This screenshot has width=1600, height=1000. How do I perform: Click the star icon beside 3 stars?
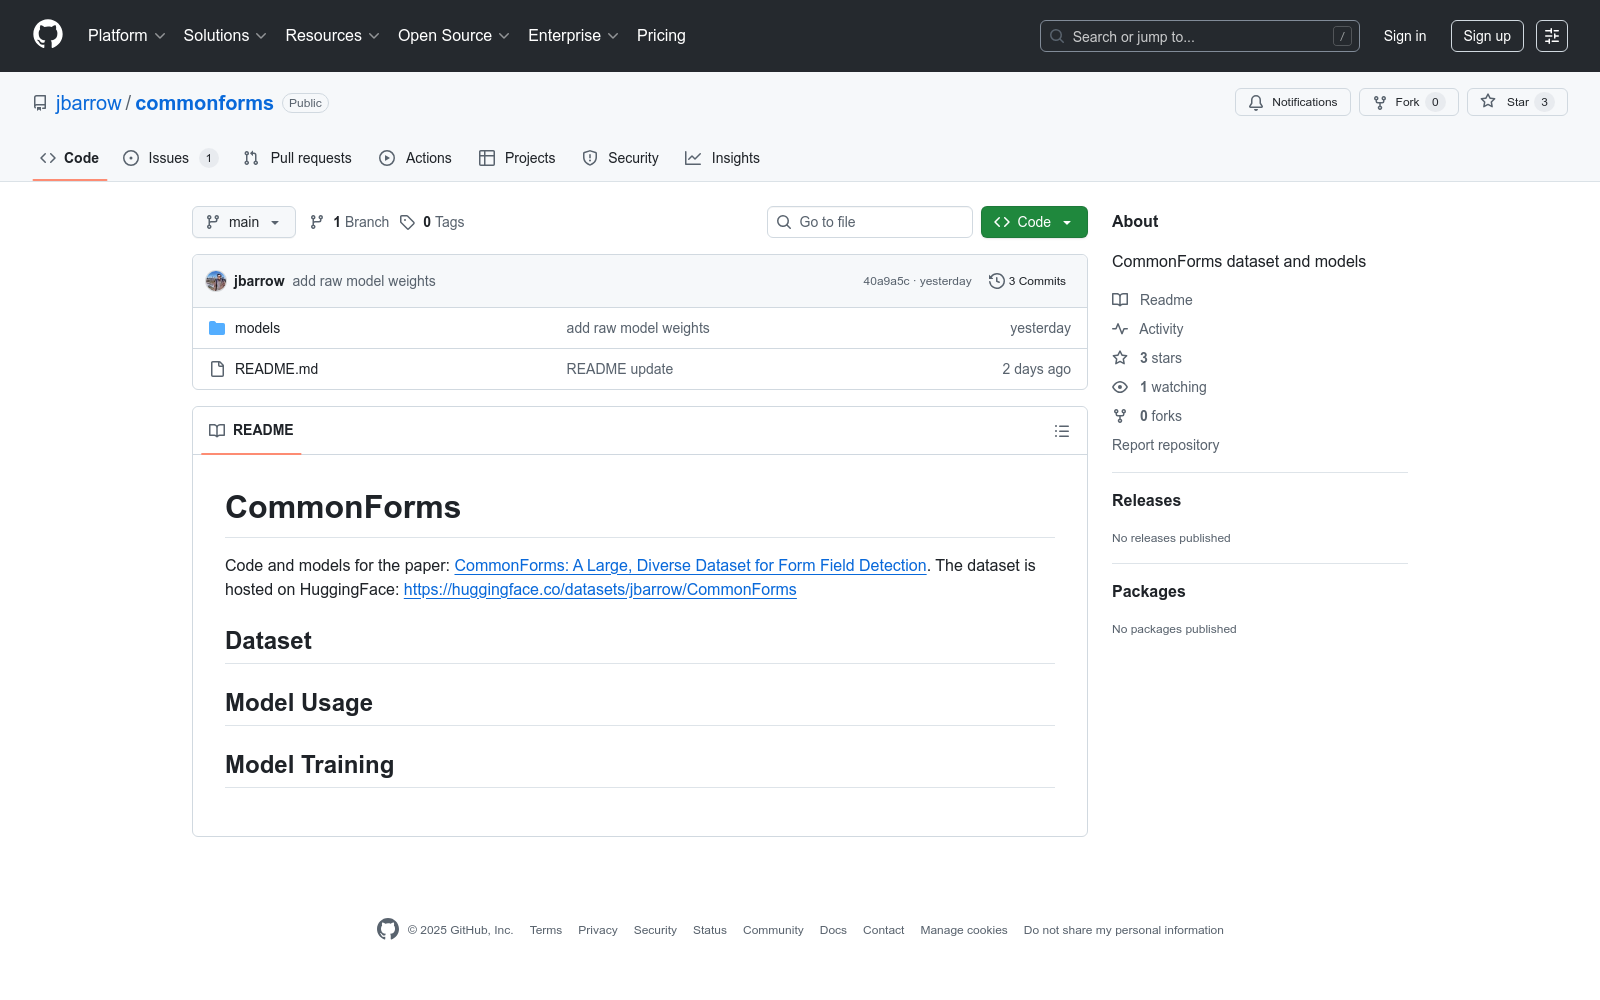click(x=1120, y=358)
